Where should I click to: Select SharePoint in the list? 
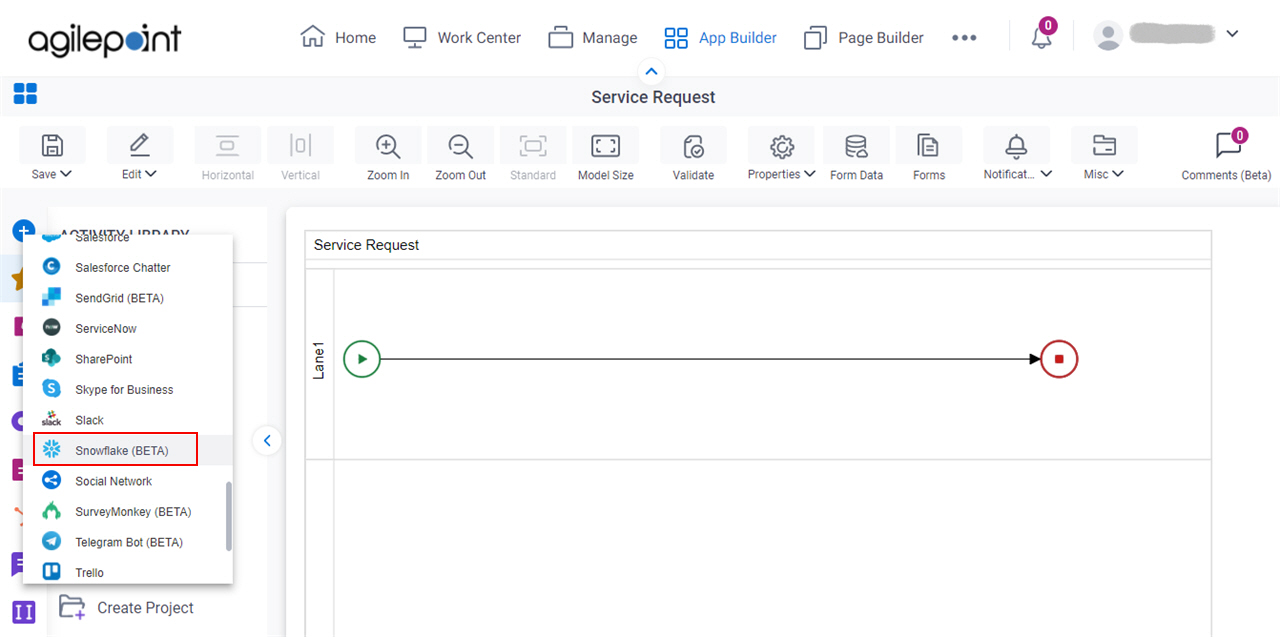tap(128, 359)
